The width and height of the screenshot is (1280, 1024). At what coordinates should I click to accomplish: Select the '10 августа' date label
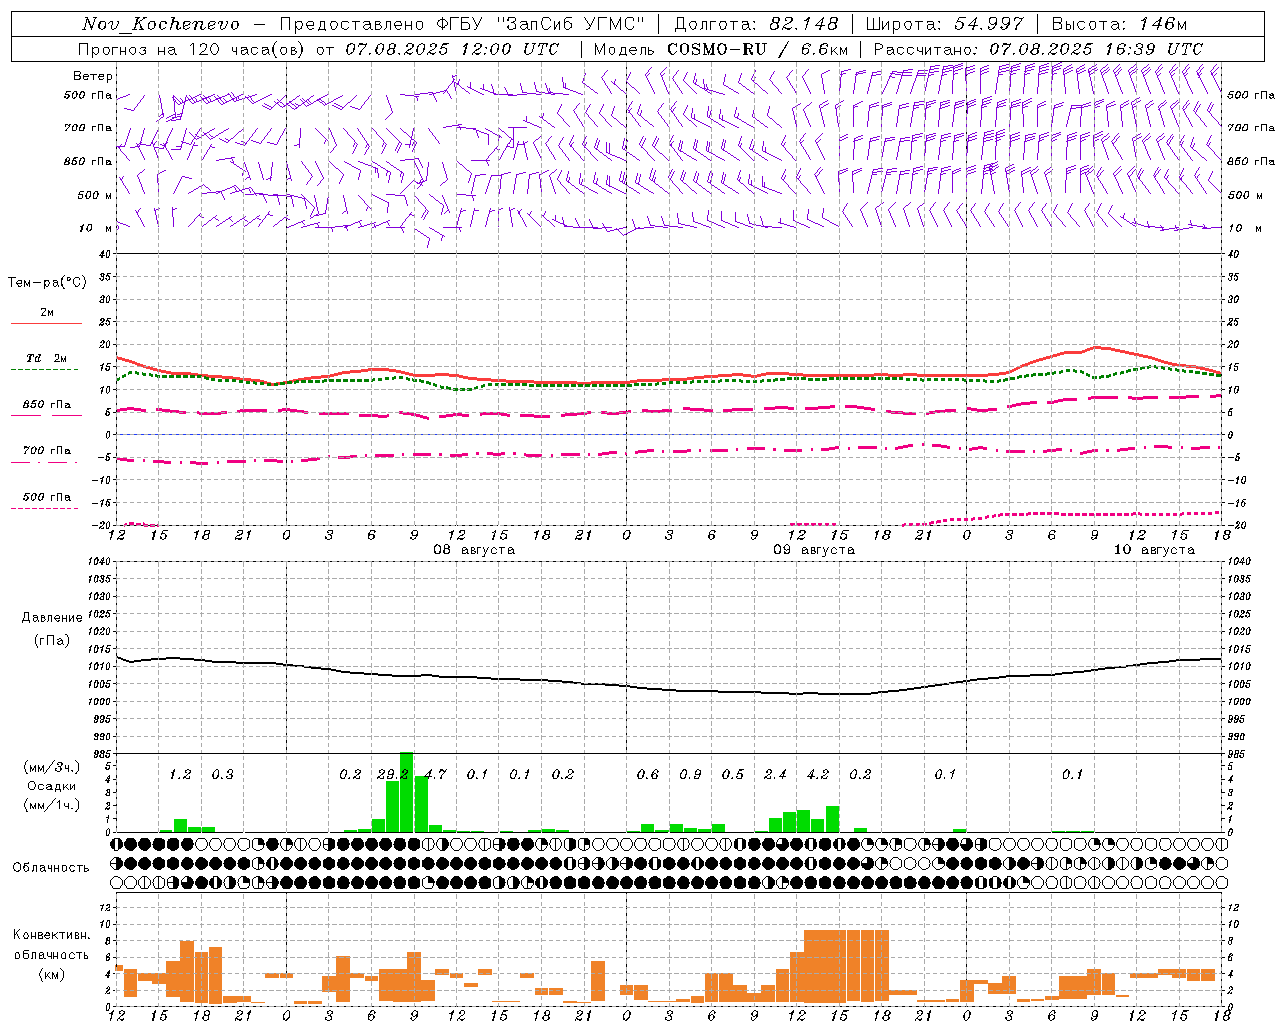(1154, 550)
